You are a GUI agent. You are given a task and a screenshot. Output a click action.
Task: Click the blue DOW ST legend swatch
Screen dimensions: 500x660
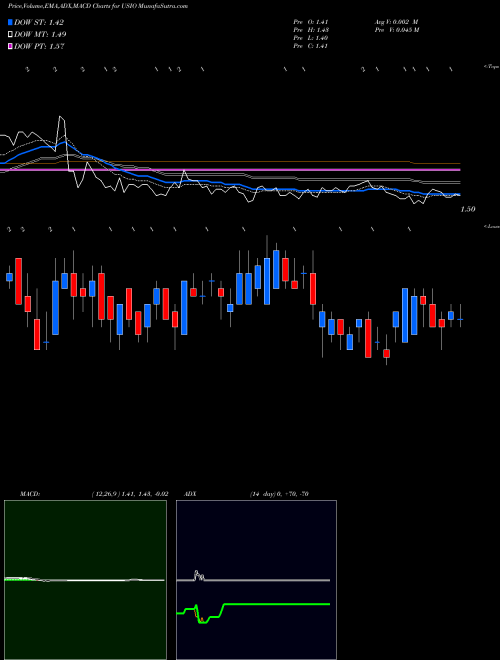point(10,22)
